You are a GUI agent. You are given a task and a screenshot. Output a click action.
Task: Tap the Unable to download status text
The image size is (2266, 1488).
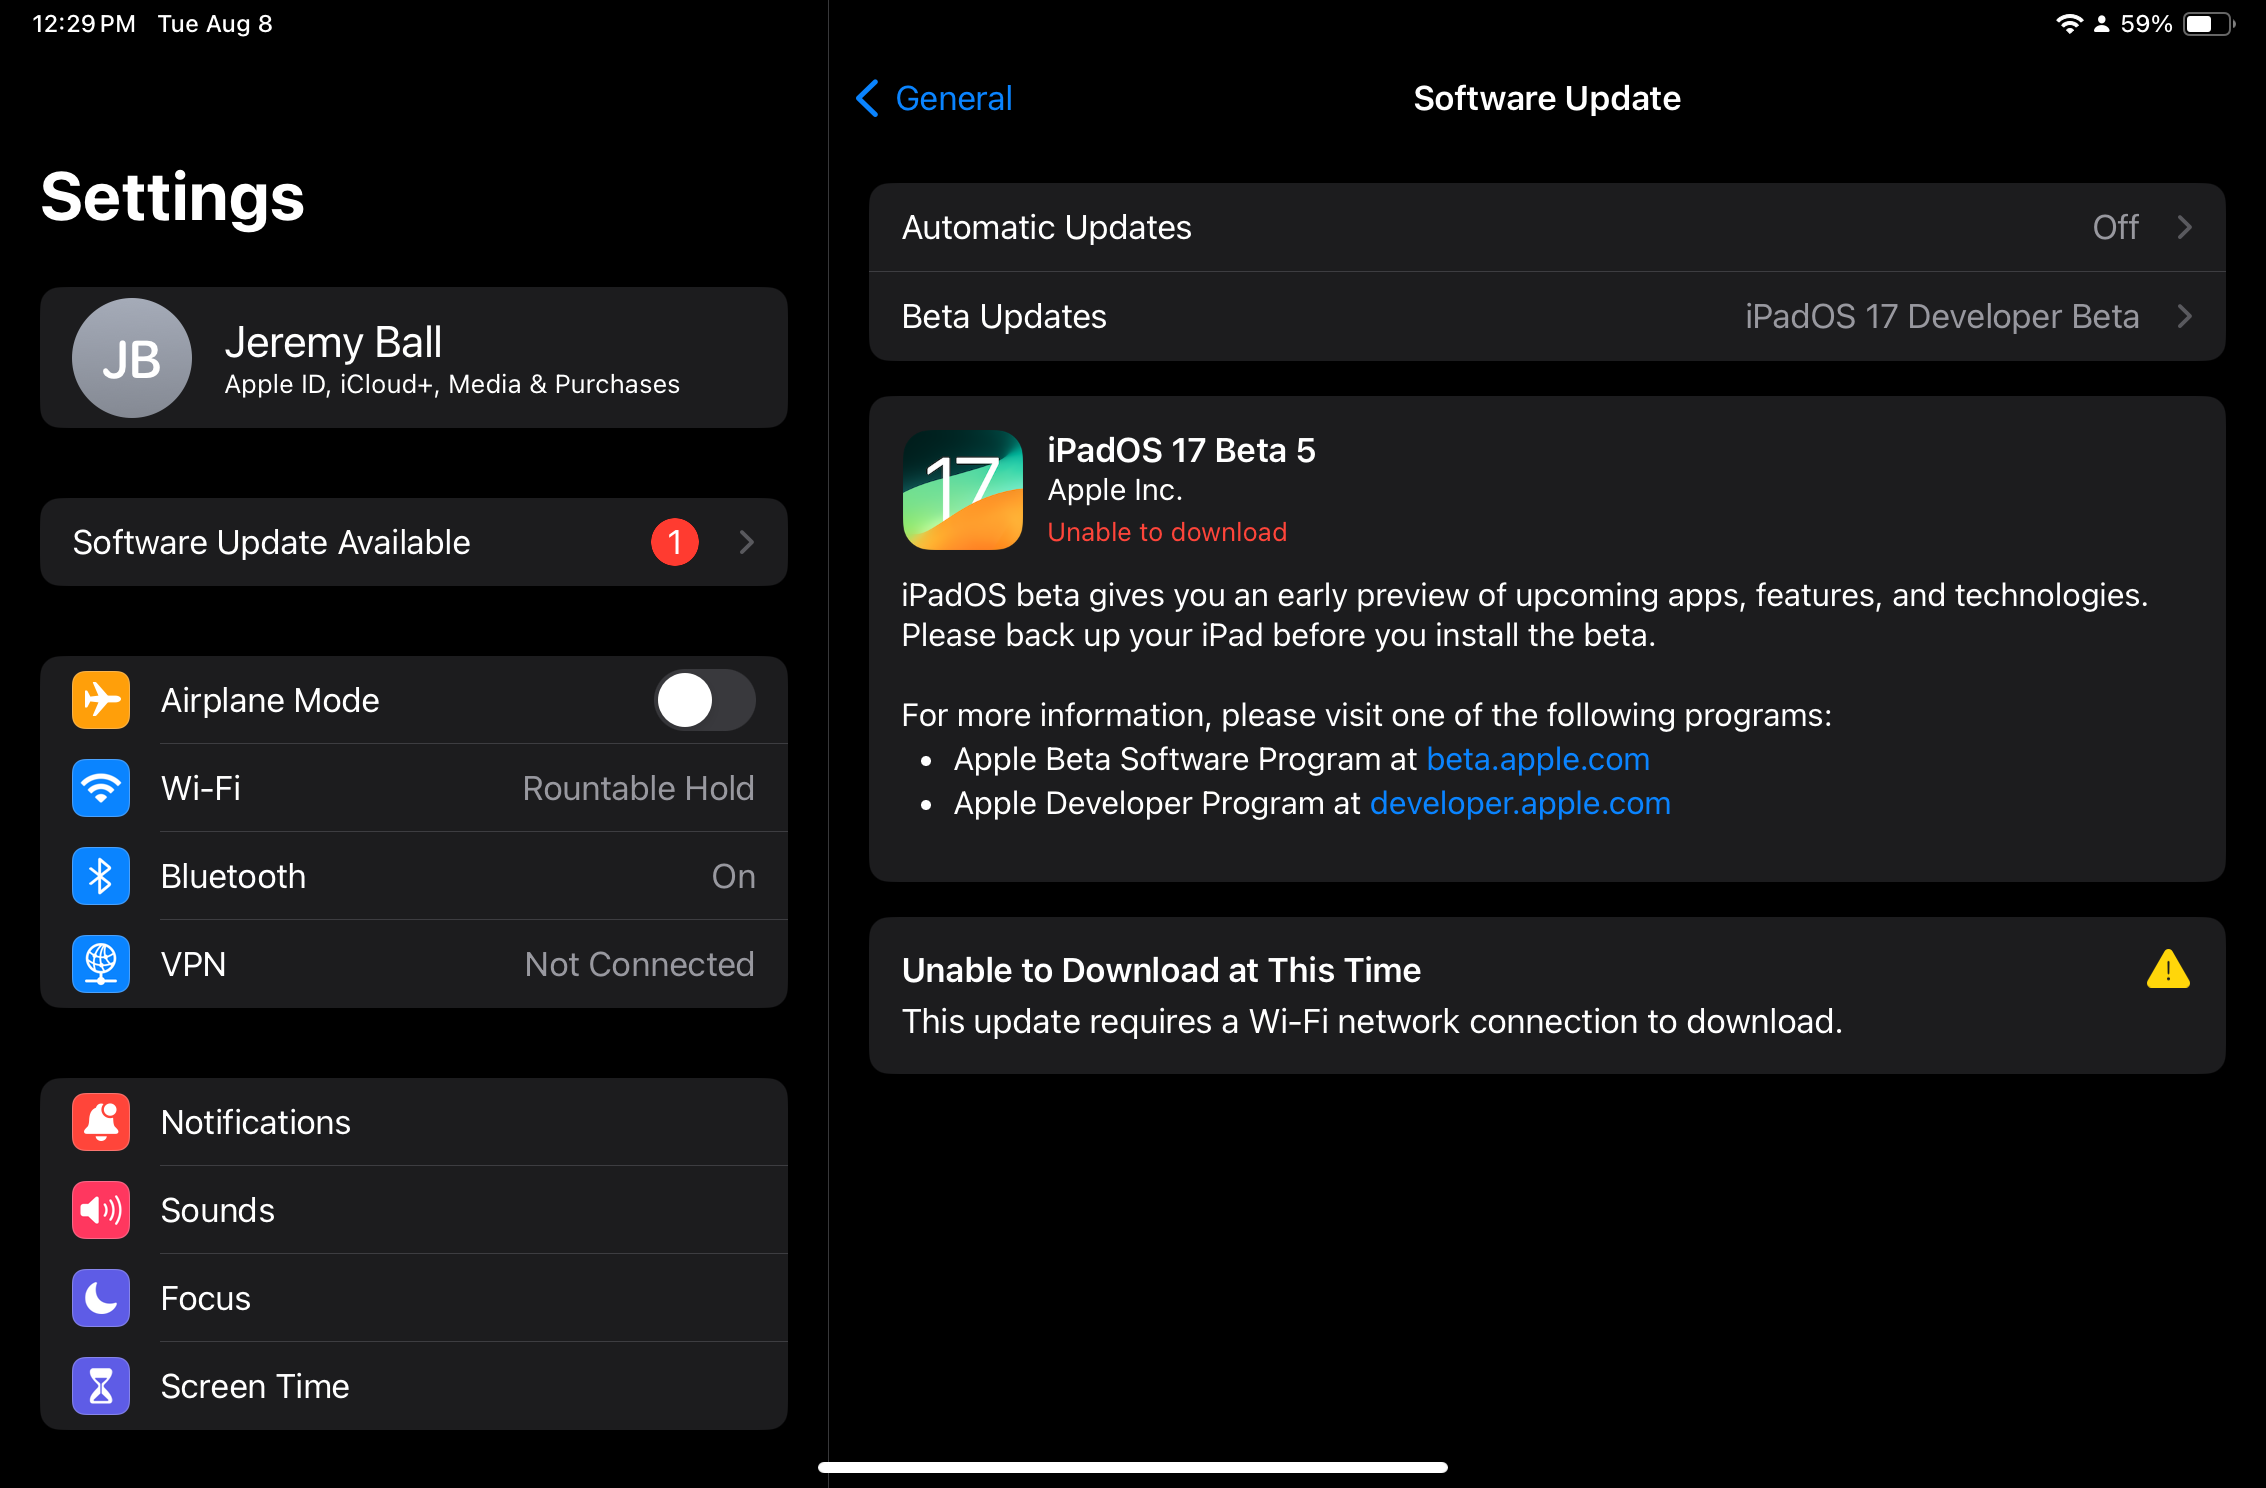pyautogui.click(x=1167, y=532)
